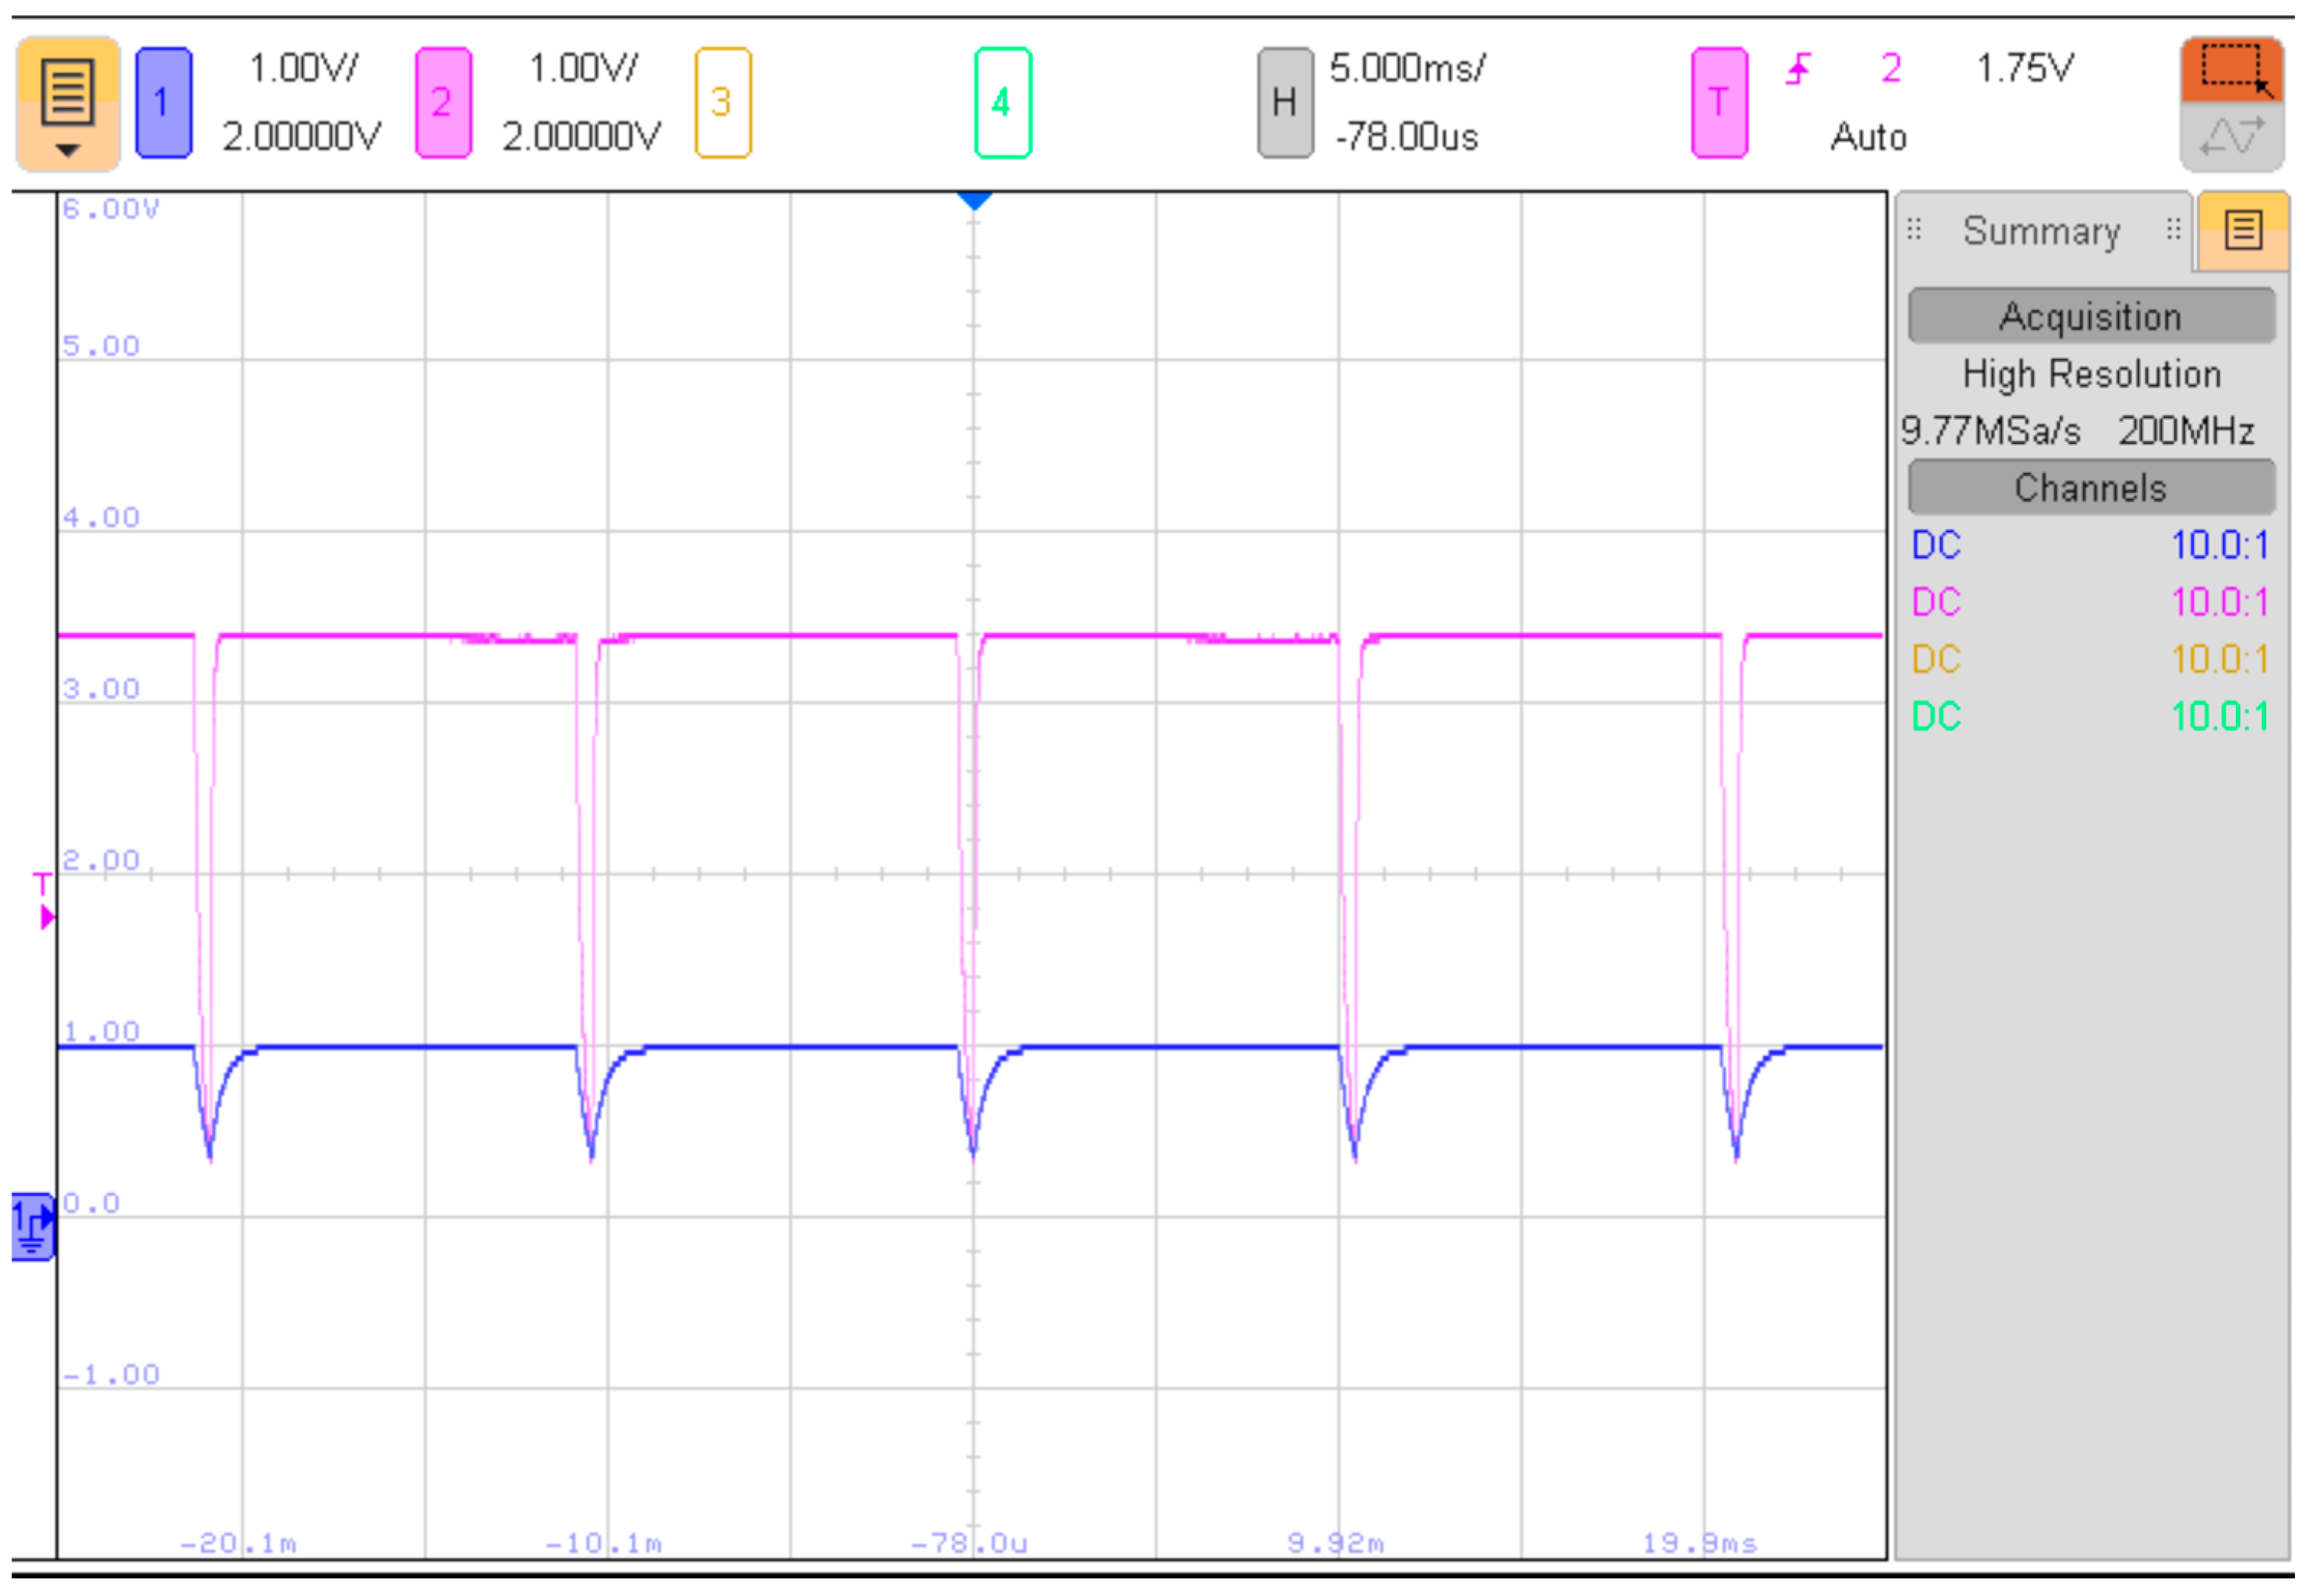Toggle channel 1 button
Screen dimensions: 2308x1596
tap(163, 103)
